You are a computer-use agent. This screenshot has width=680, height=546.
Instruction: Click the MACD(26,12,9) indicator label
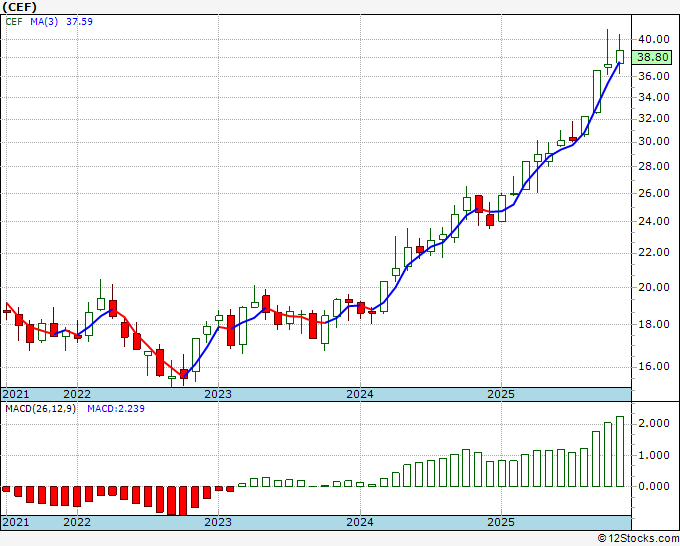click(40, 409)
